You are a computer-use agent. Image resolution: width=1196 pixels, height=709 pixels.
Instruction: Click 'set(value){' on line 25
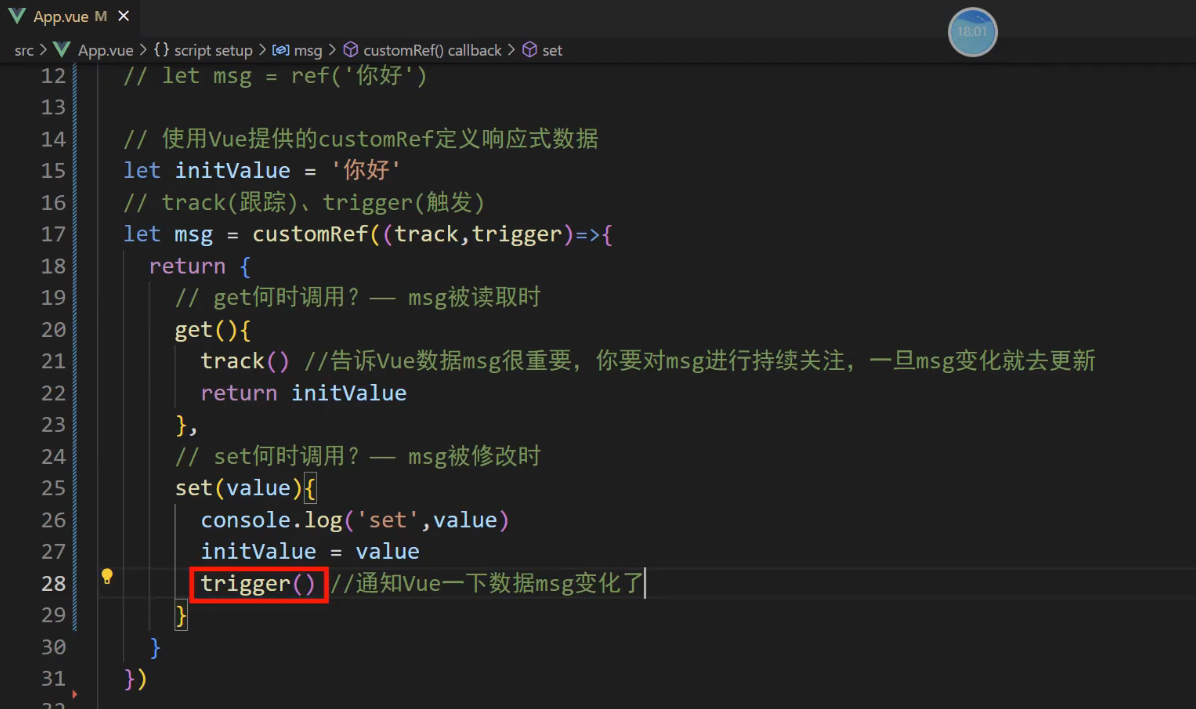click(245, 488)
